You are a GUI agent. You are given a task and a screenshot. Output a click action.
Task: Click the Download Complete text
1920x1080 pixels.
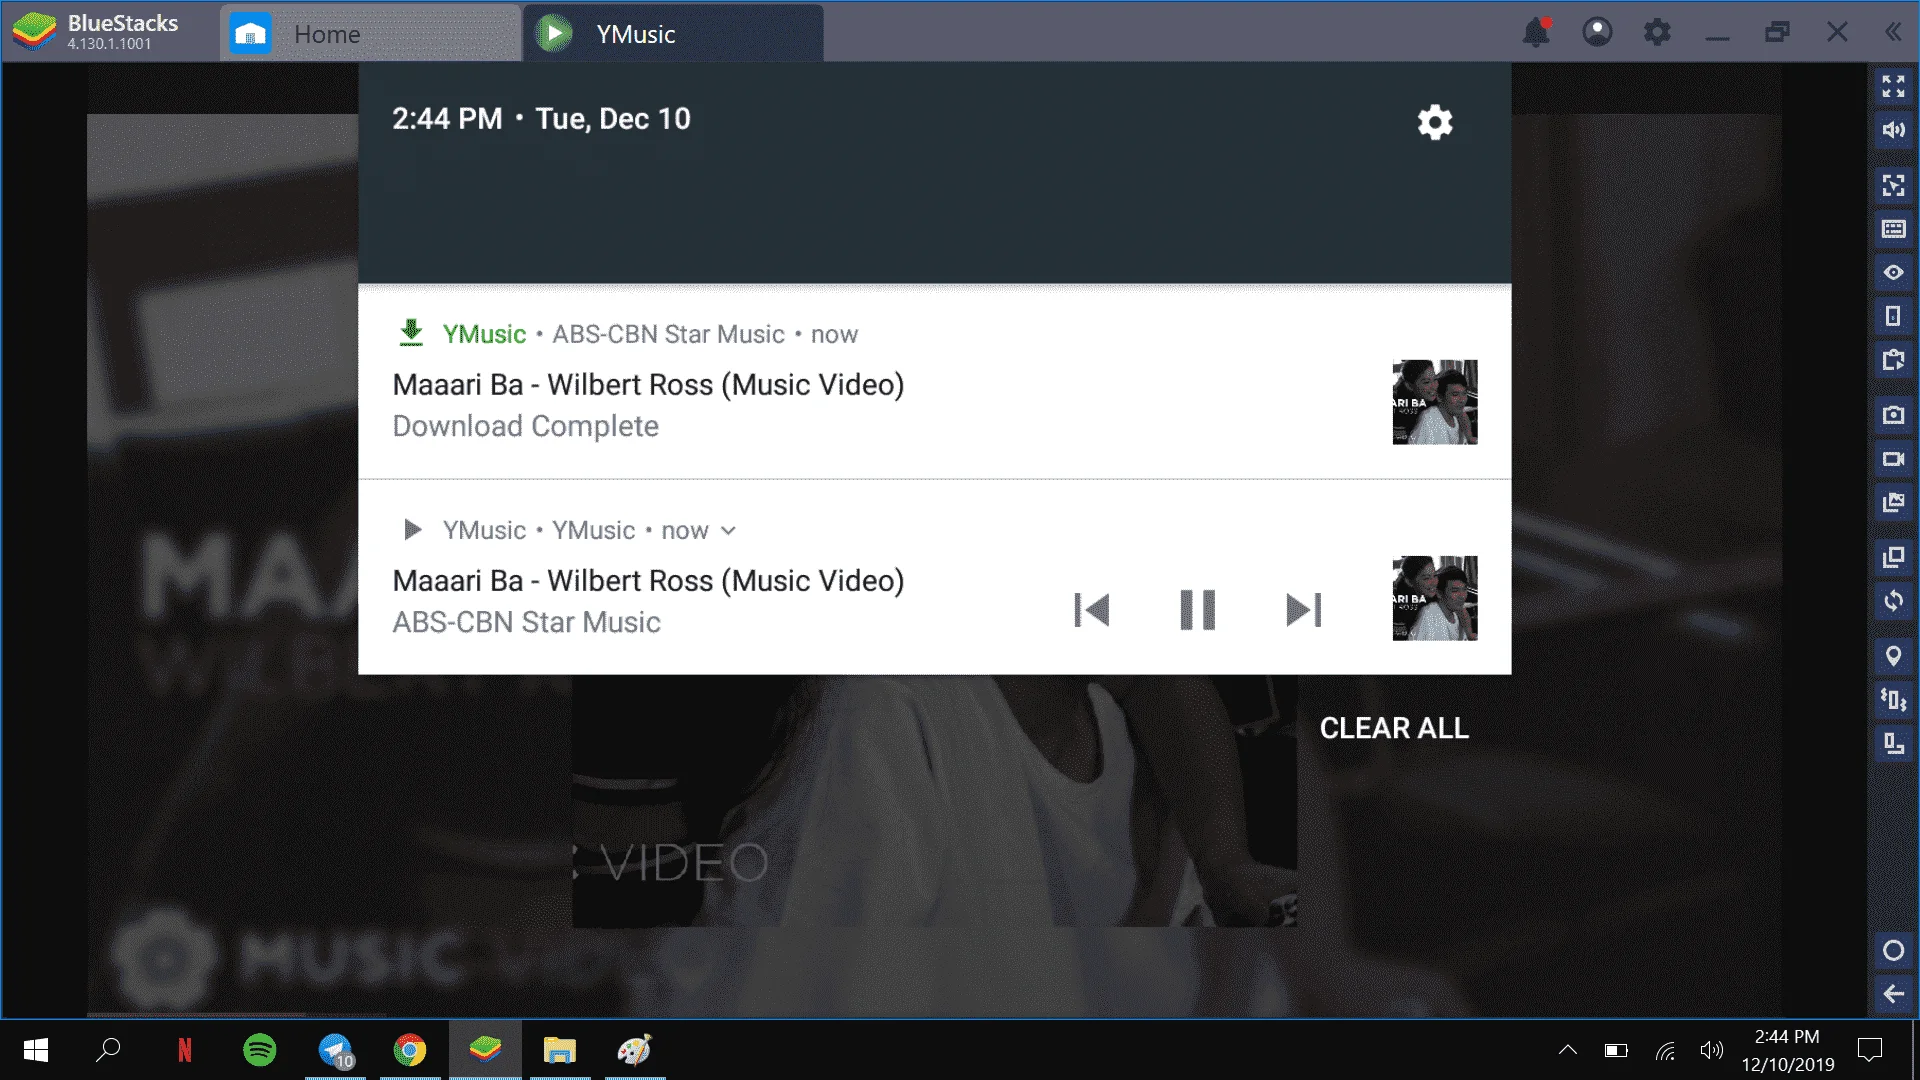[x=526, y=426]
